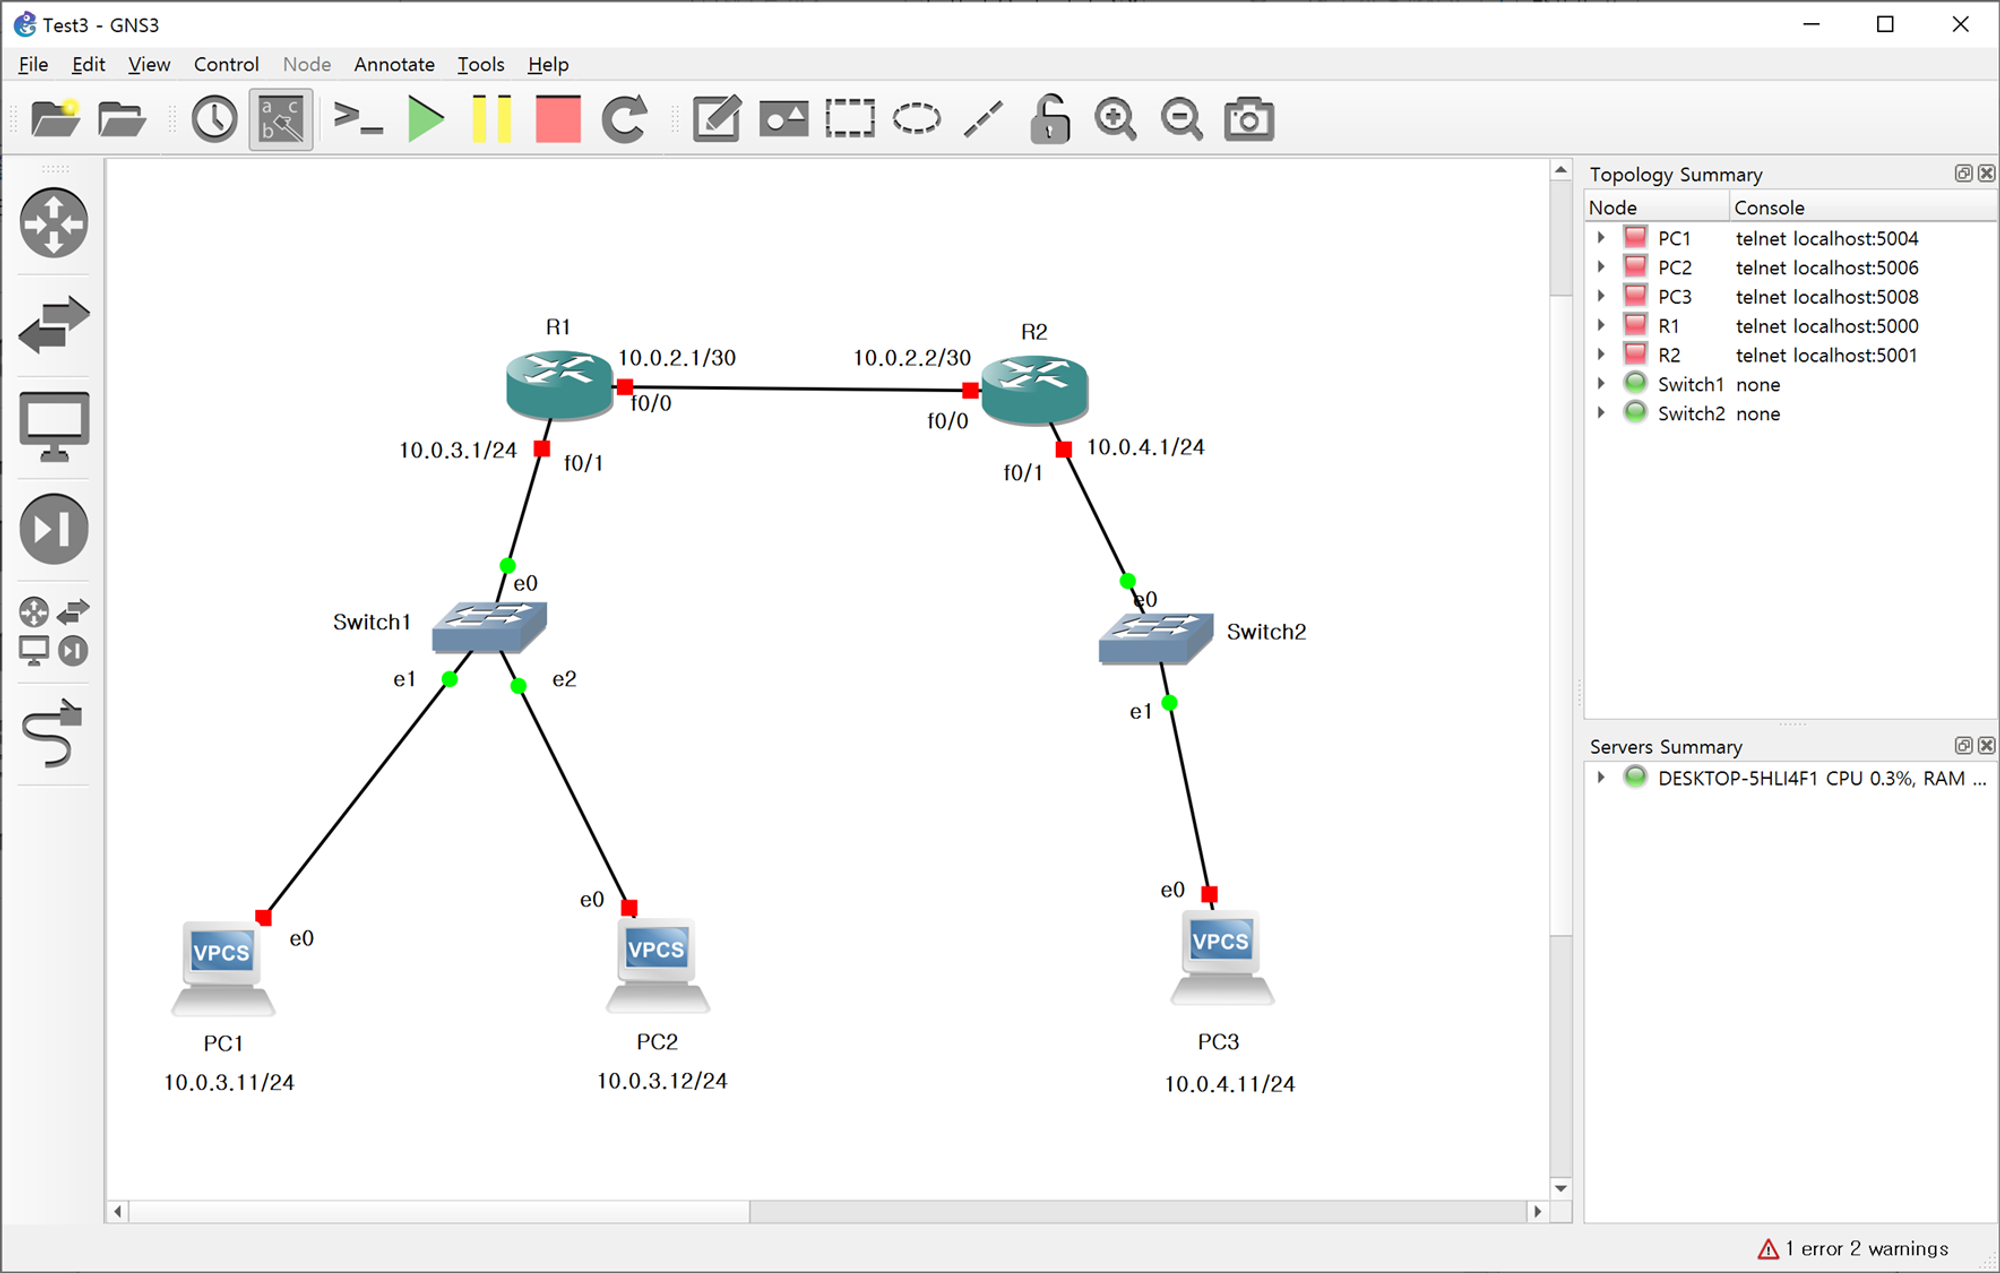Viewport: 2000px width, 1273px height.
Task: Expand R1 in Topology Summary
Action: pos(1601,325)
